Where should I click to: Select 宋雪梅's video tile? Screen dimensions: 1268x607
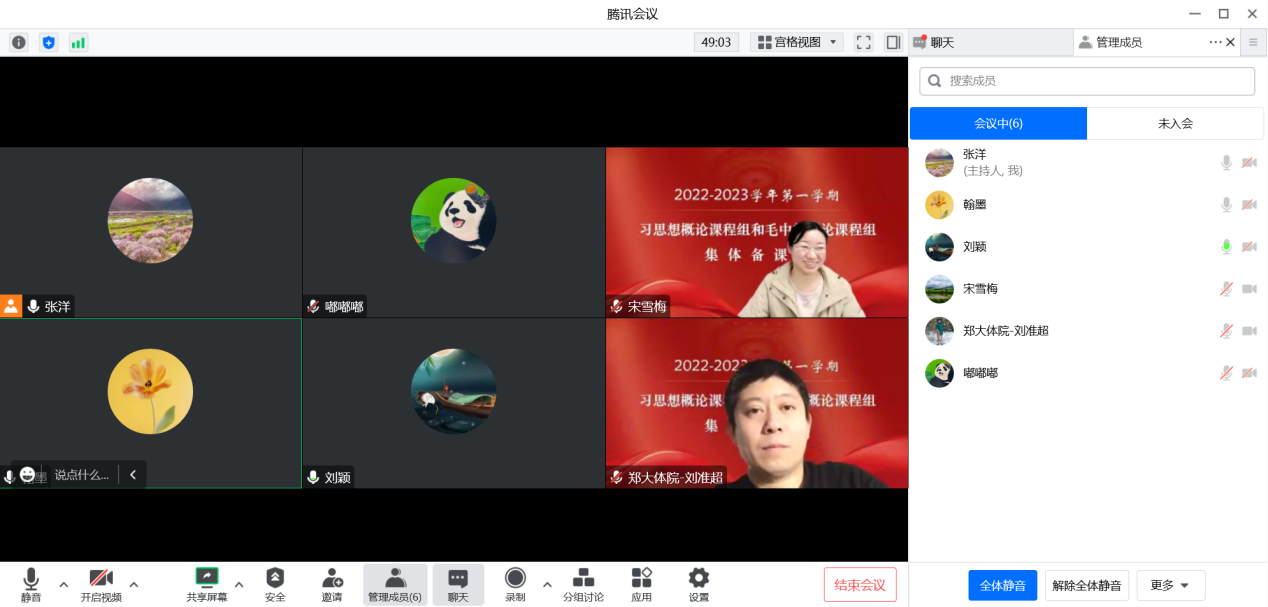[x=757, y=233]
